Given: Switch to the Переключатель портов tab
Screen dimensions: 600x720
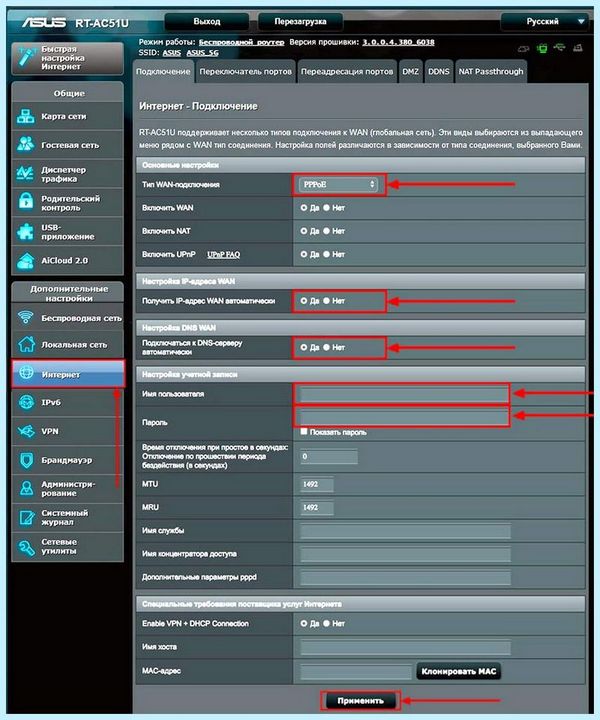Looking at the screenshot, I should coord(246,72).
